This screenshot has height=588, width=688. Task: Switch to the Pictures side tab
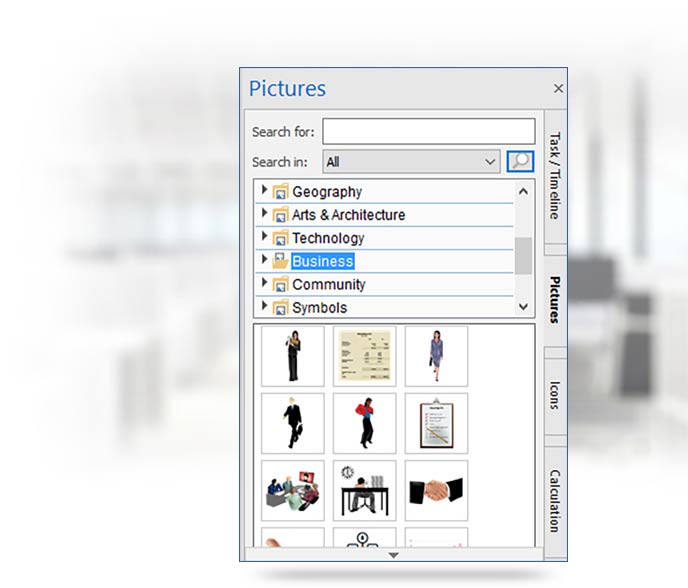coord(555,300)
